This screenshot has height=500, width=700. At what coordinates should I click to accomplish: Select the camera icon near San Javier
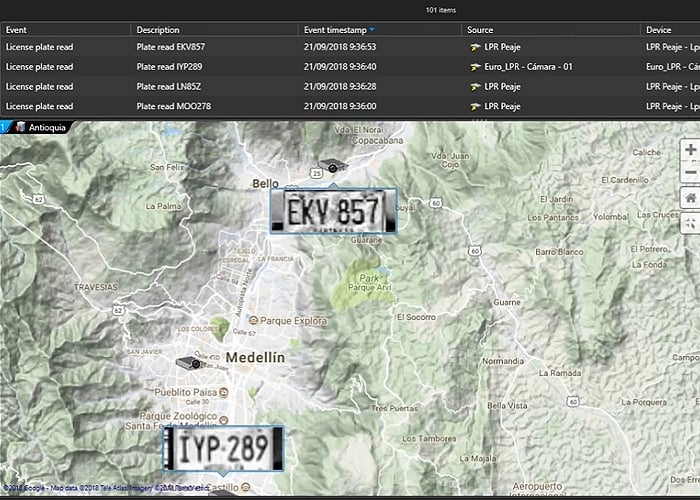pyautogui.click(x=188, y=362)
